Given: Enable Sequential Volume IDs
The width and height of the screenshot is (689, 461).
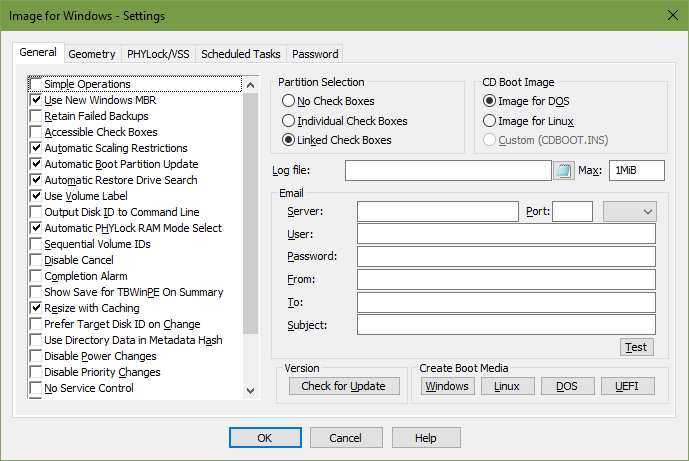Looking at the screenshot, I should [x=36, y=244].
